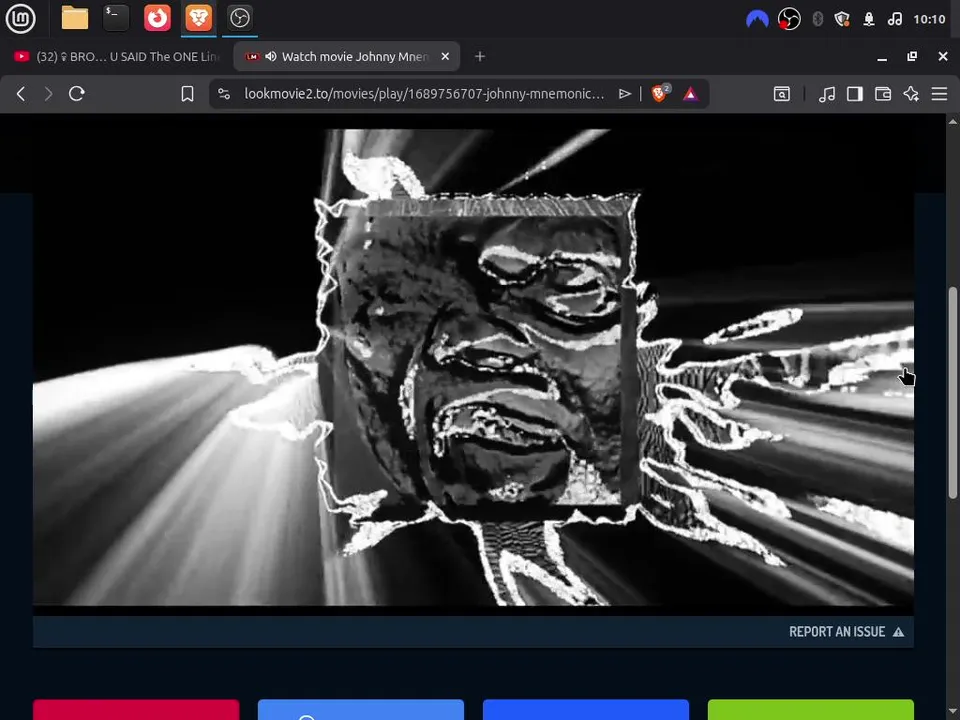Click the Bluetooth tray icon
The image size is (960, 720).
tap(817, 20)
